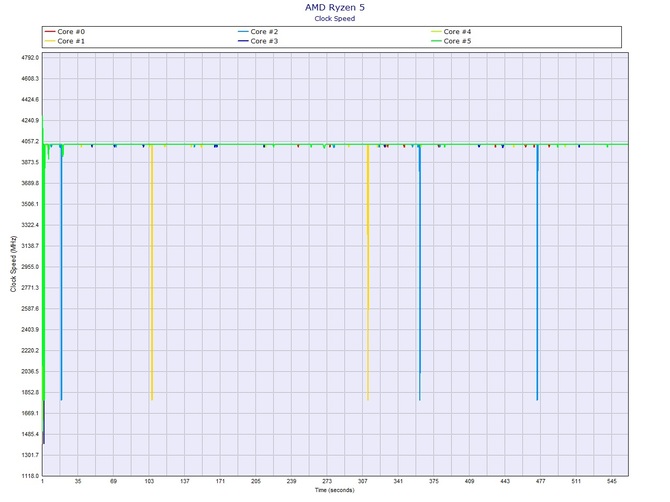This screenshot has width=670, height=502.
Task: Click the "AMD Ryzen 5" chart title
Action: (x=335, y=7)
